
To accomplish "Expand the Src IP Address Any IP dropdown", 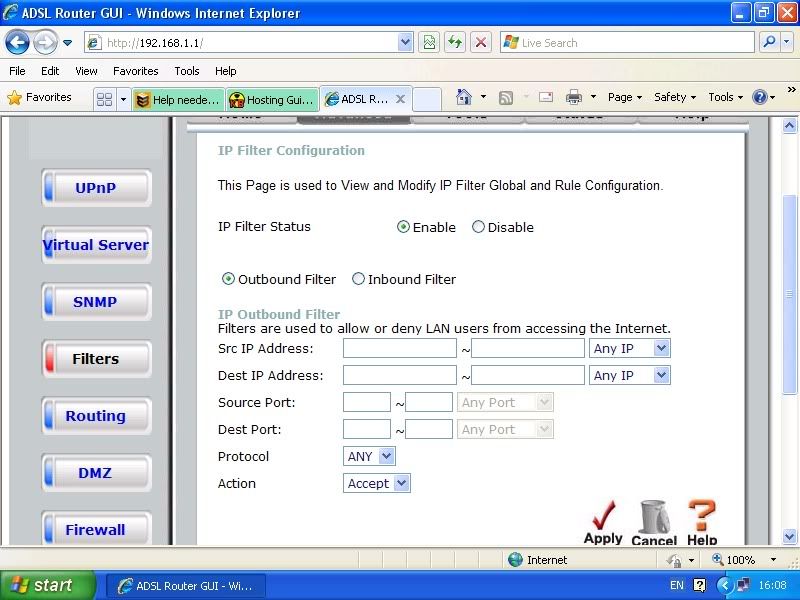I will pyautogui.click(x=630, y=349).
